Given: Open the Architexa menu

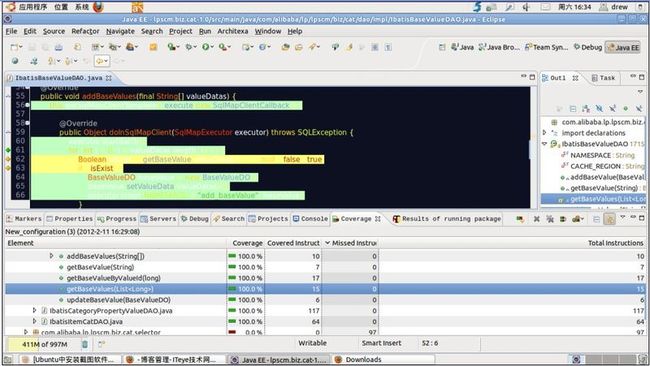Looking at the screenshot, I should pyautogui.click(x=233, y=31).
